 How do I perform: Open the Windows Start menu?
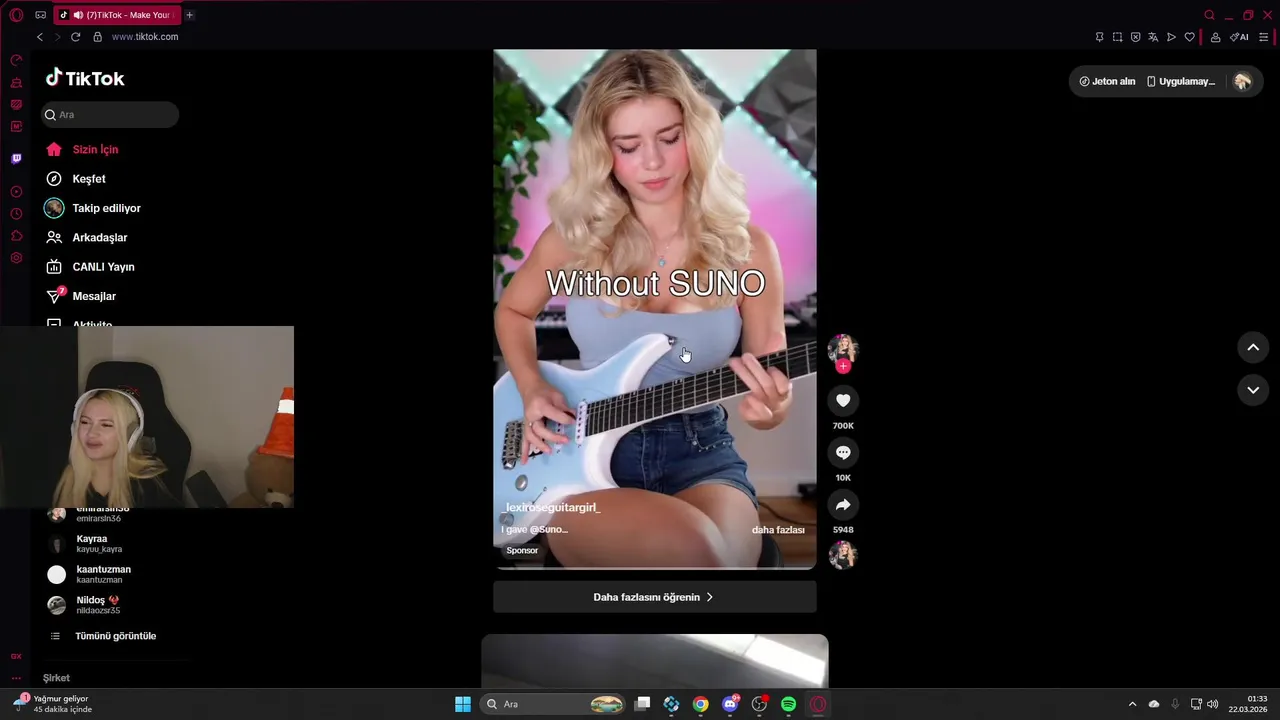click(x=463, y=704)
